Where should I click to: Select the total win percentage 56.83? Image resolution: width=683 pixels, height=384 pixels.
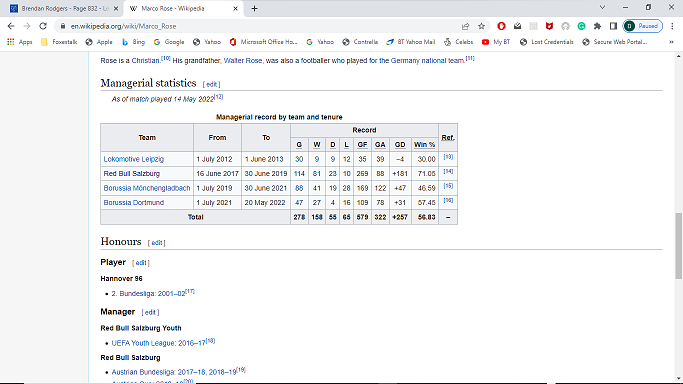coord(426,217)
